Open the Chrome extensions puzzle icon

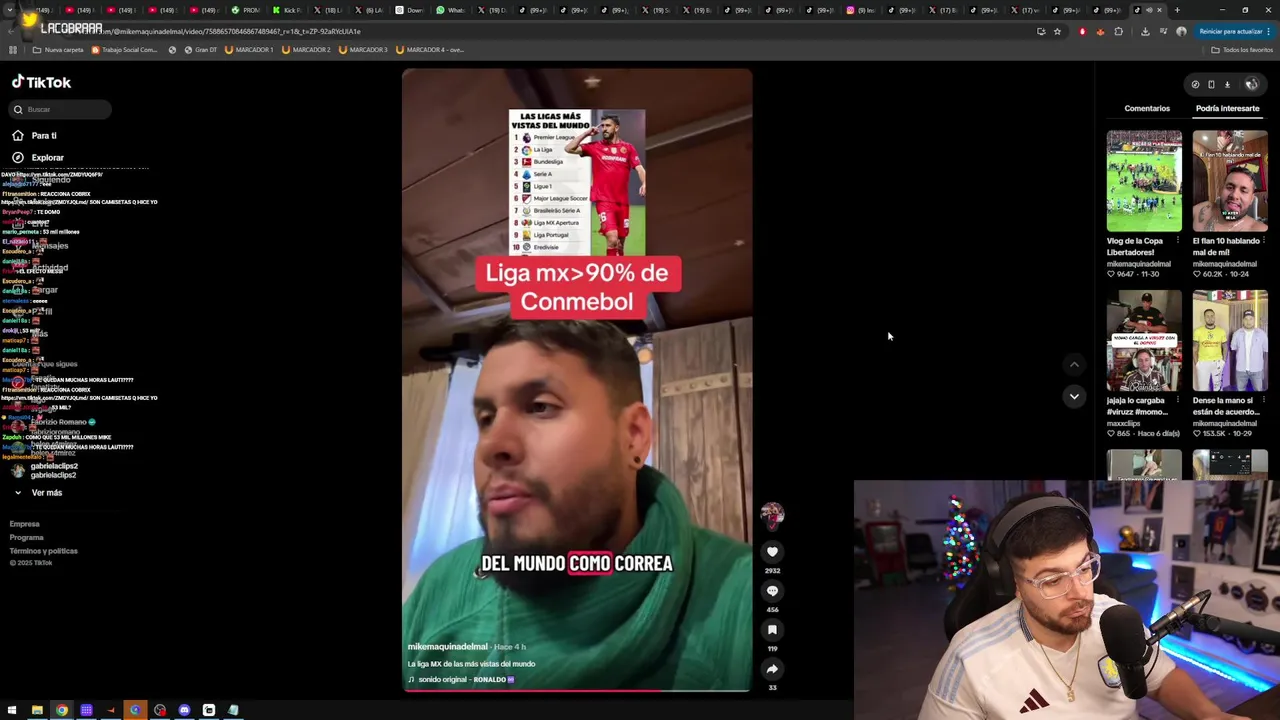[x=1118, y=31]
